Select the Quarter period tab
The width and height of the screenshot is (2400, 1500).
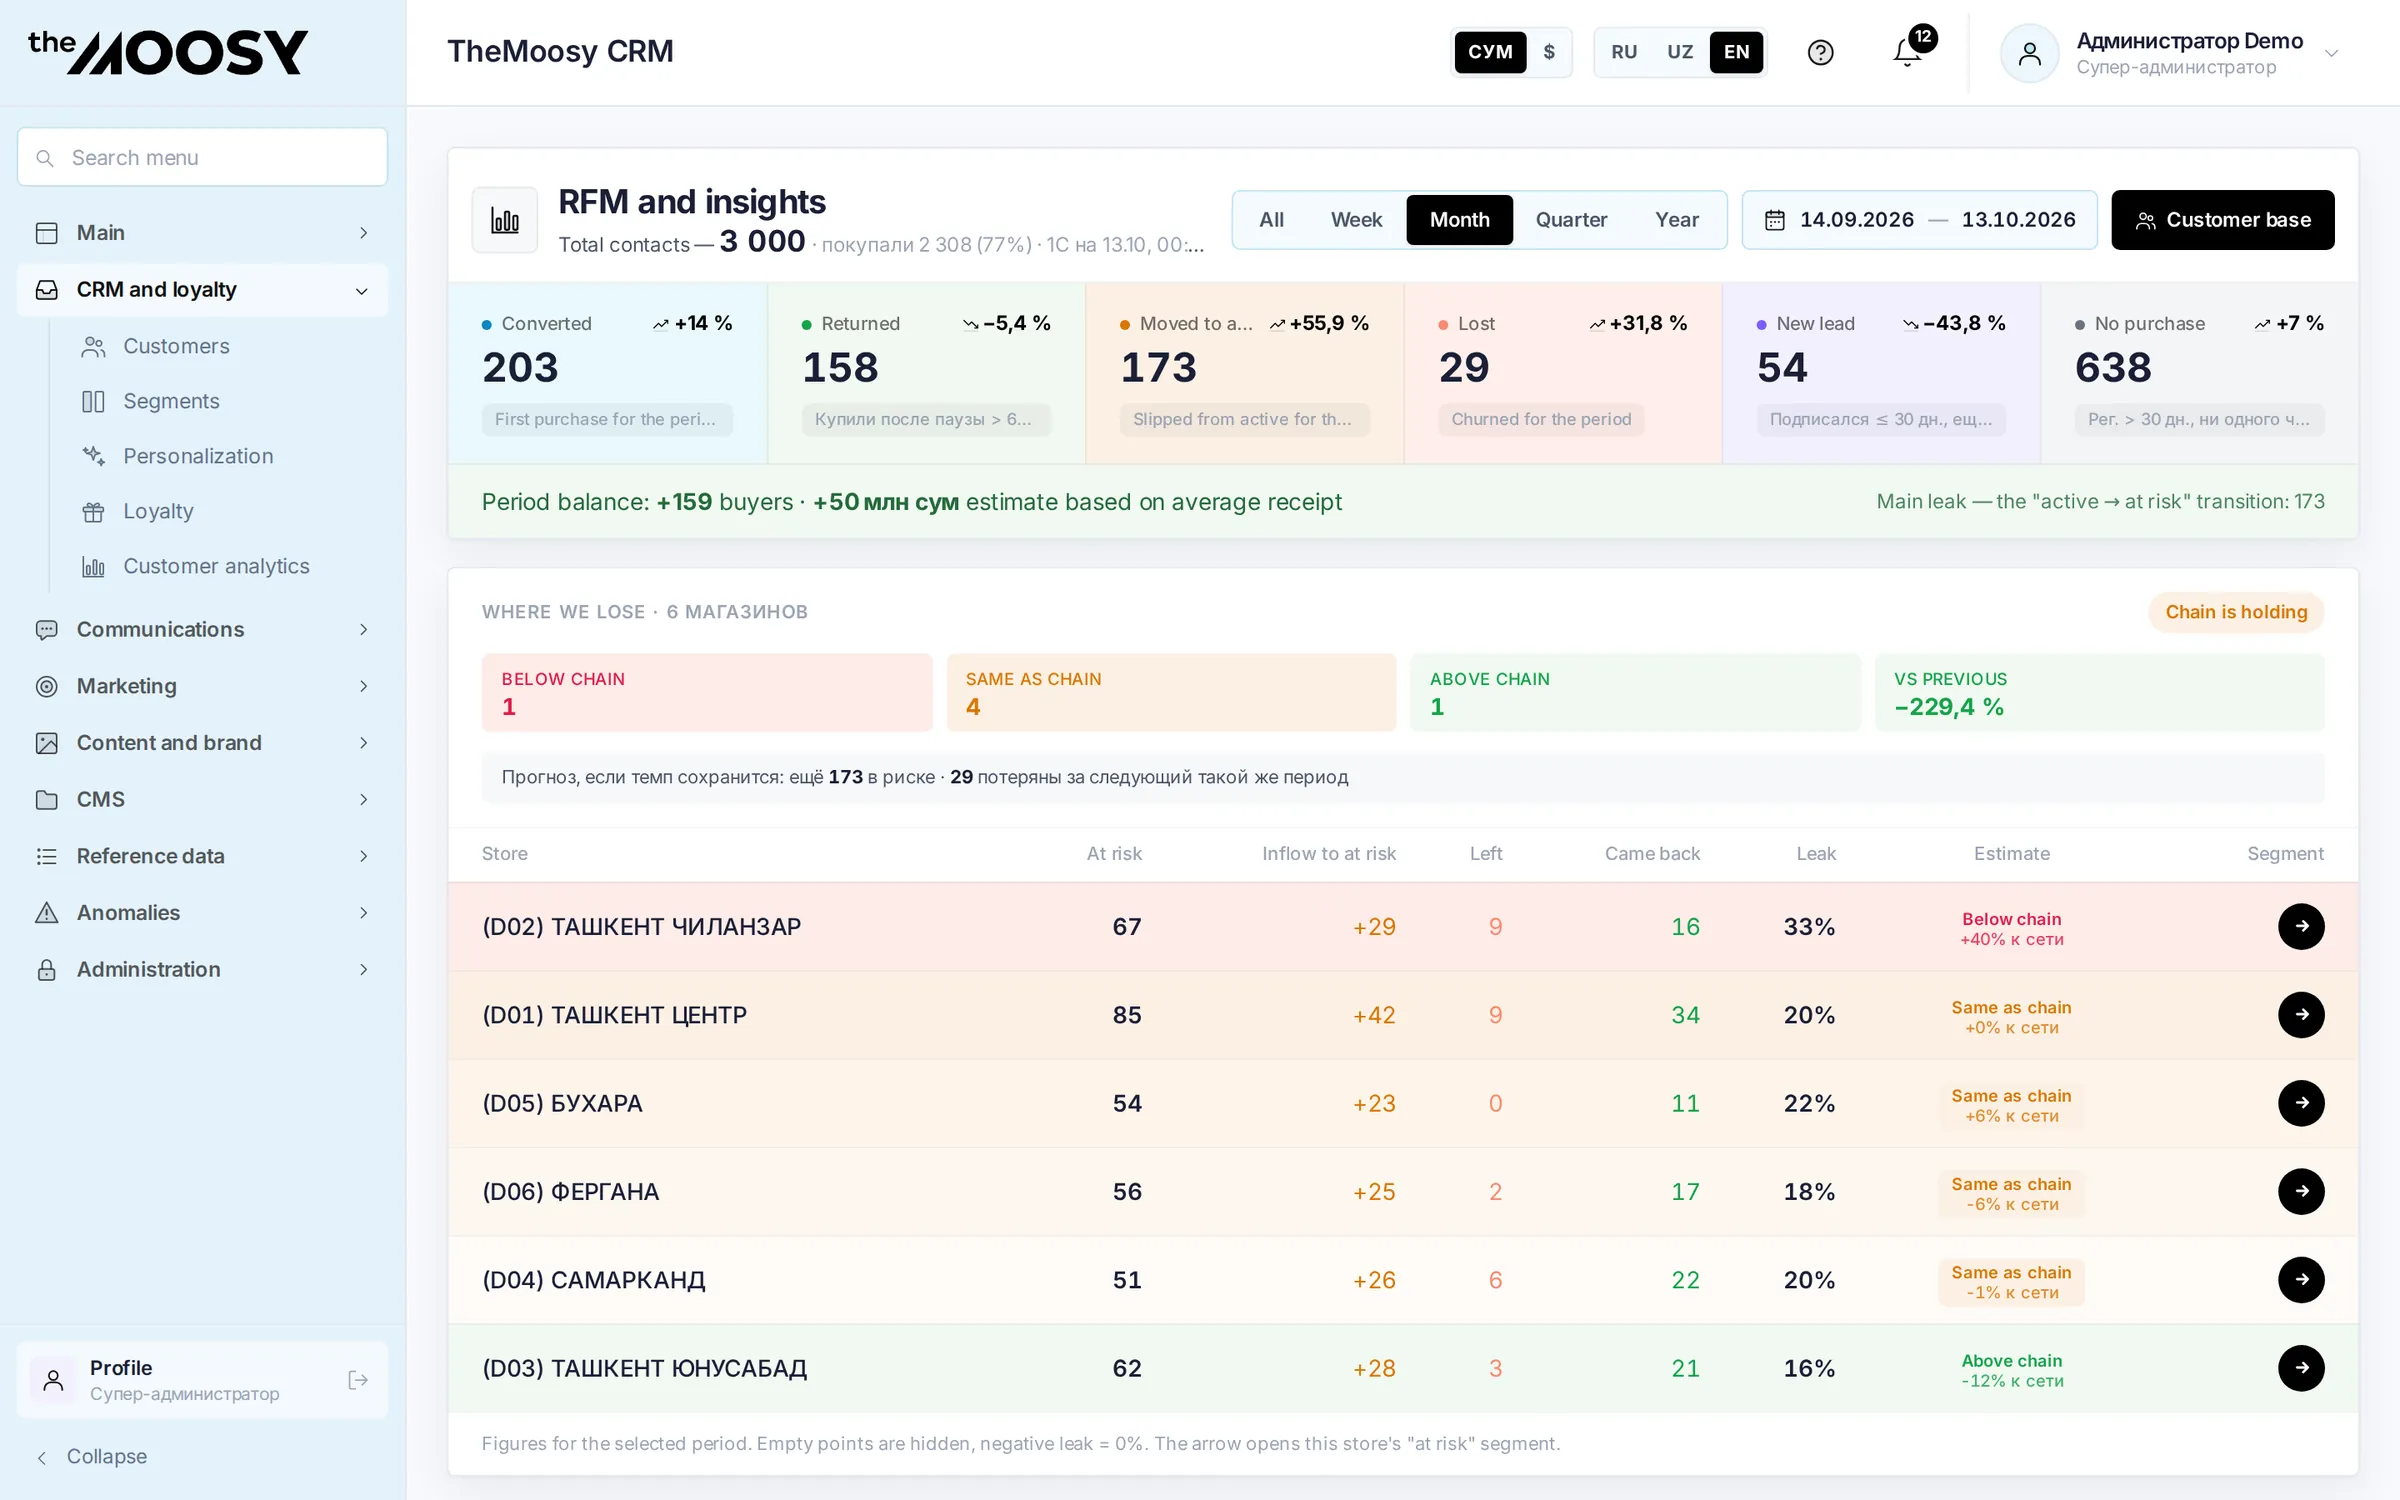pos(1571,220)
